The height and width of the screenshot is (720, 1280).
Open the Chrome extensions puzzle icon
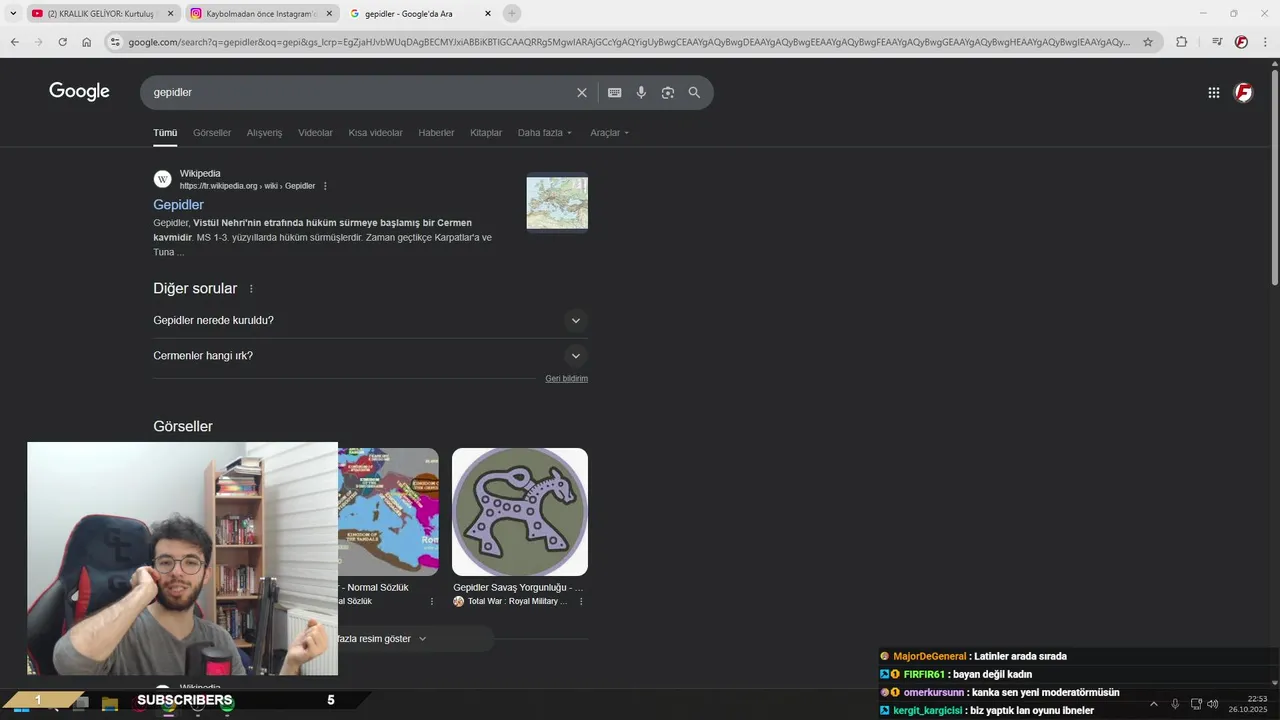[x=1182, y=42]
